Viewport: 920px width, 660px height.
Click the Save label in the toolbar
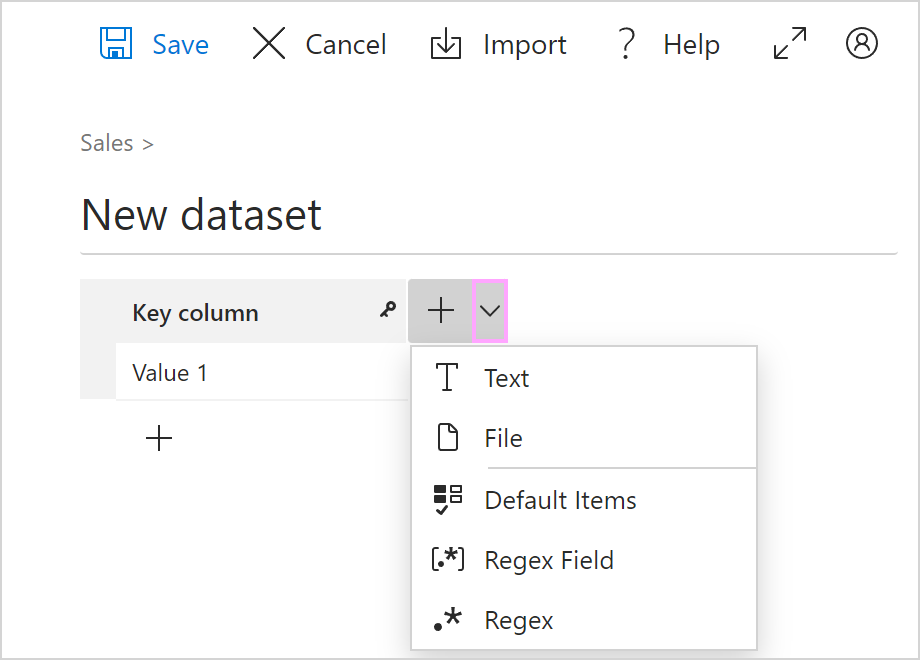181,45
